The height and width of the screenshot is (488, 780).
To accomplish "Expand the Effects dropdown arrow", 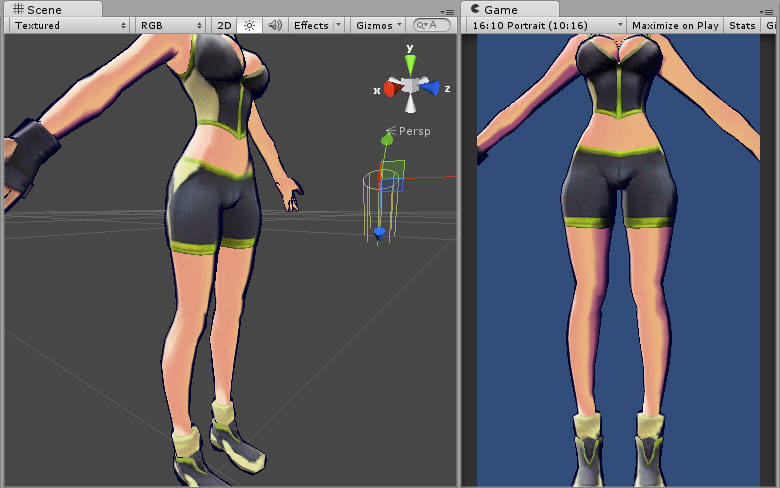I will click(x=338, y=24).
